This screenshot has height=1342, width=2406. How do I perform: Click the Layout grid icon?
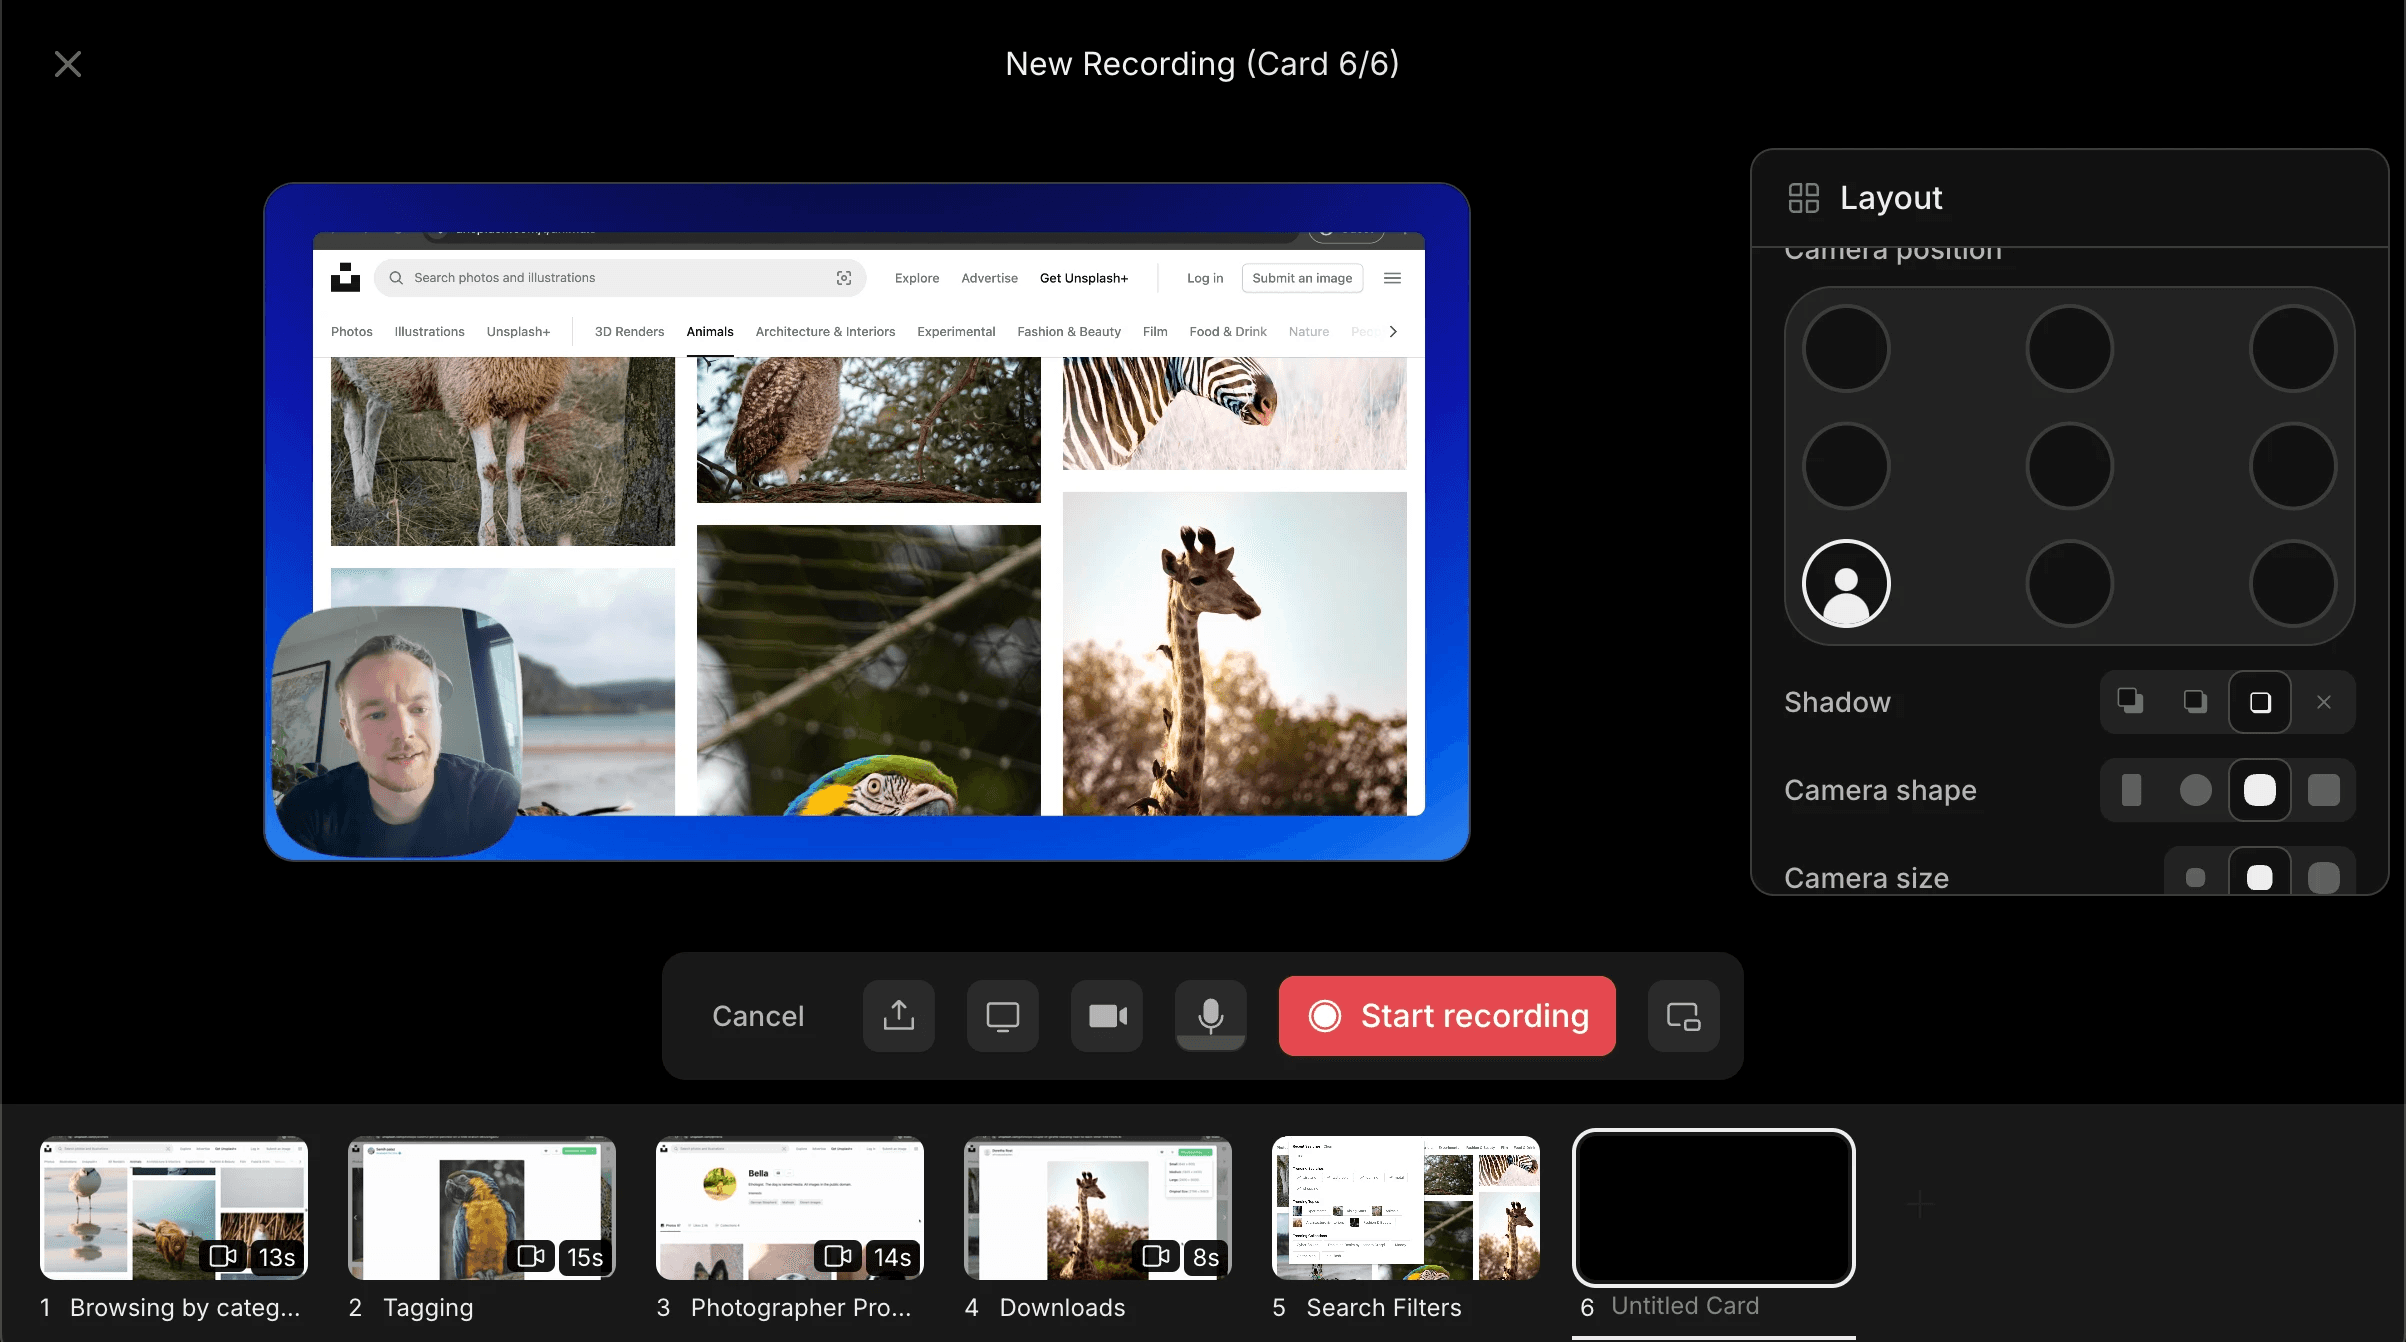click(1803, 198)
